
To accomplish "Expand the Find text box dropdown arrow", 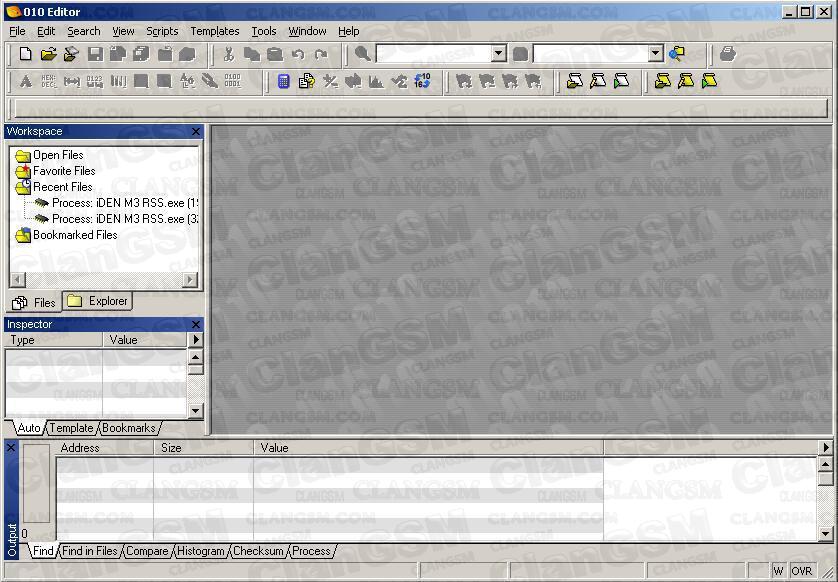I will (499, 53).
